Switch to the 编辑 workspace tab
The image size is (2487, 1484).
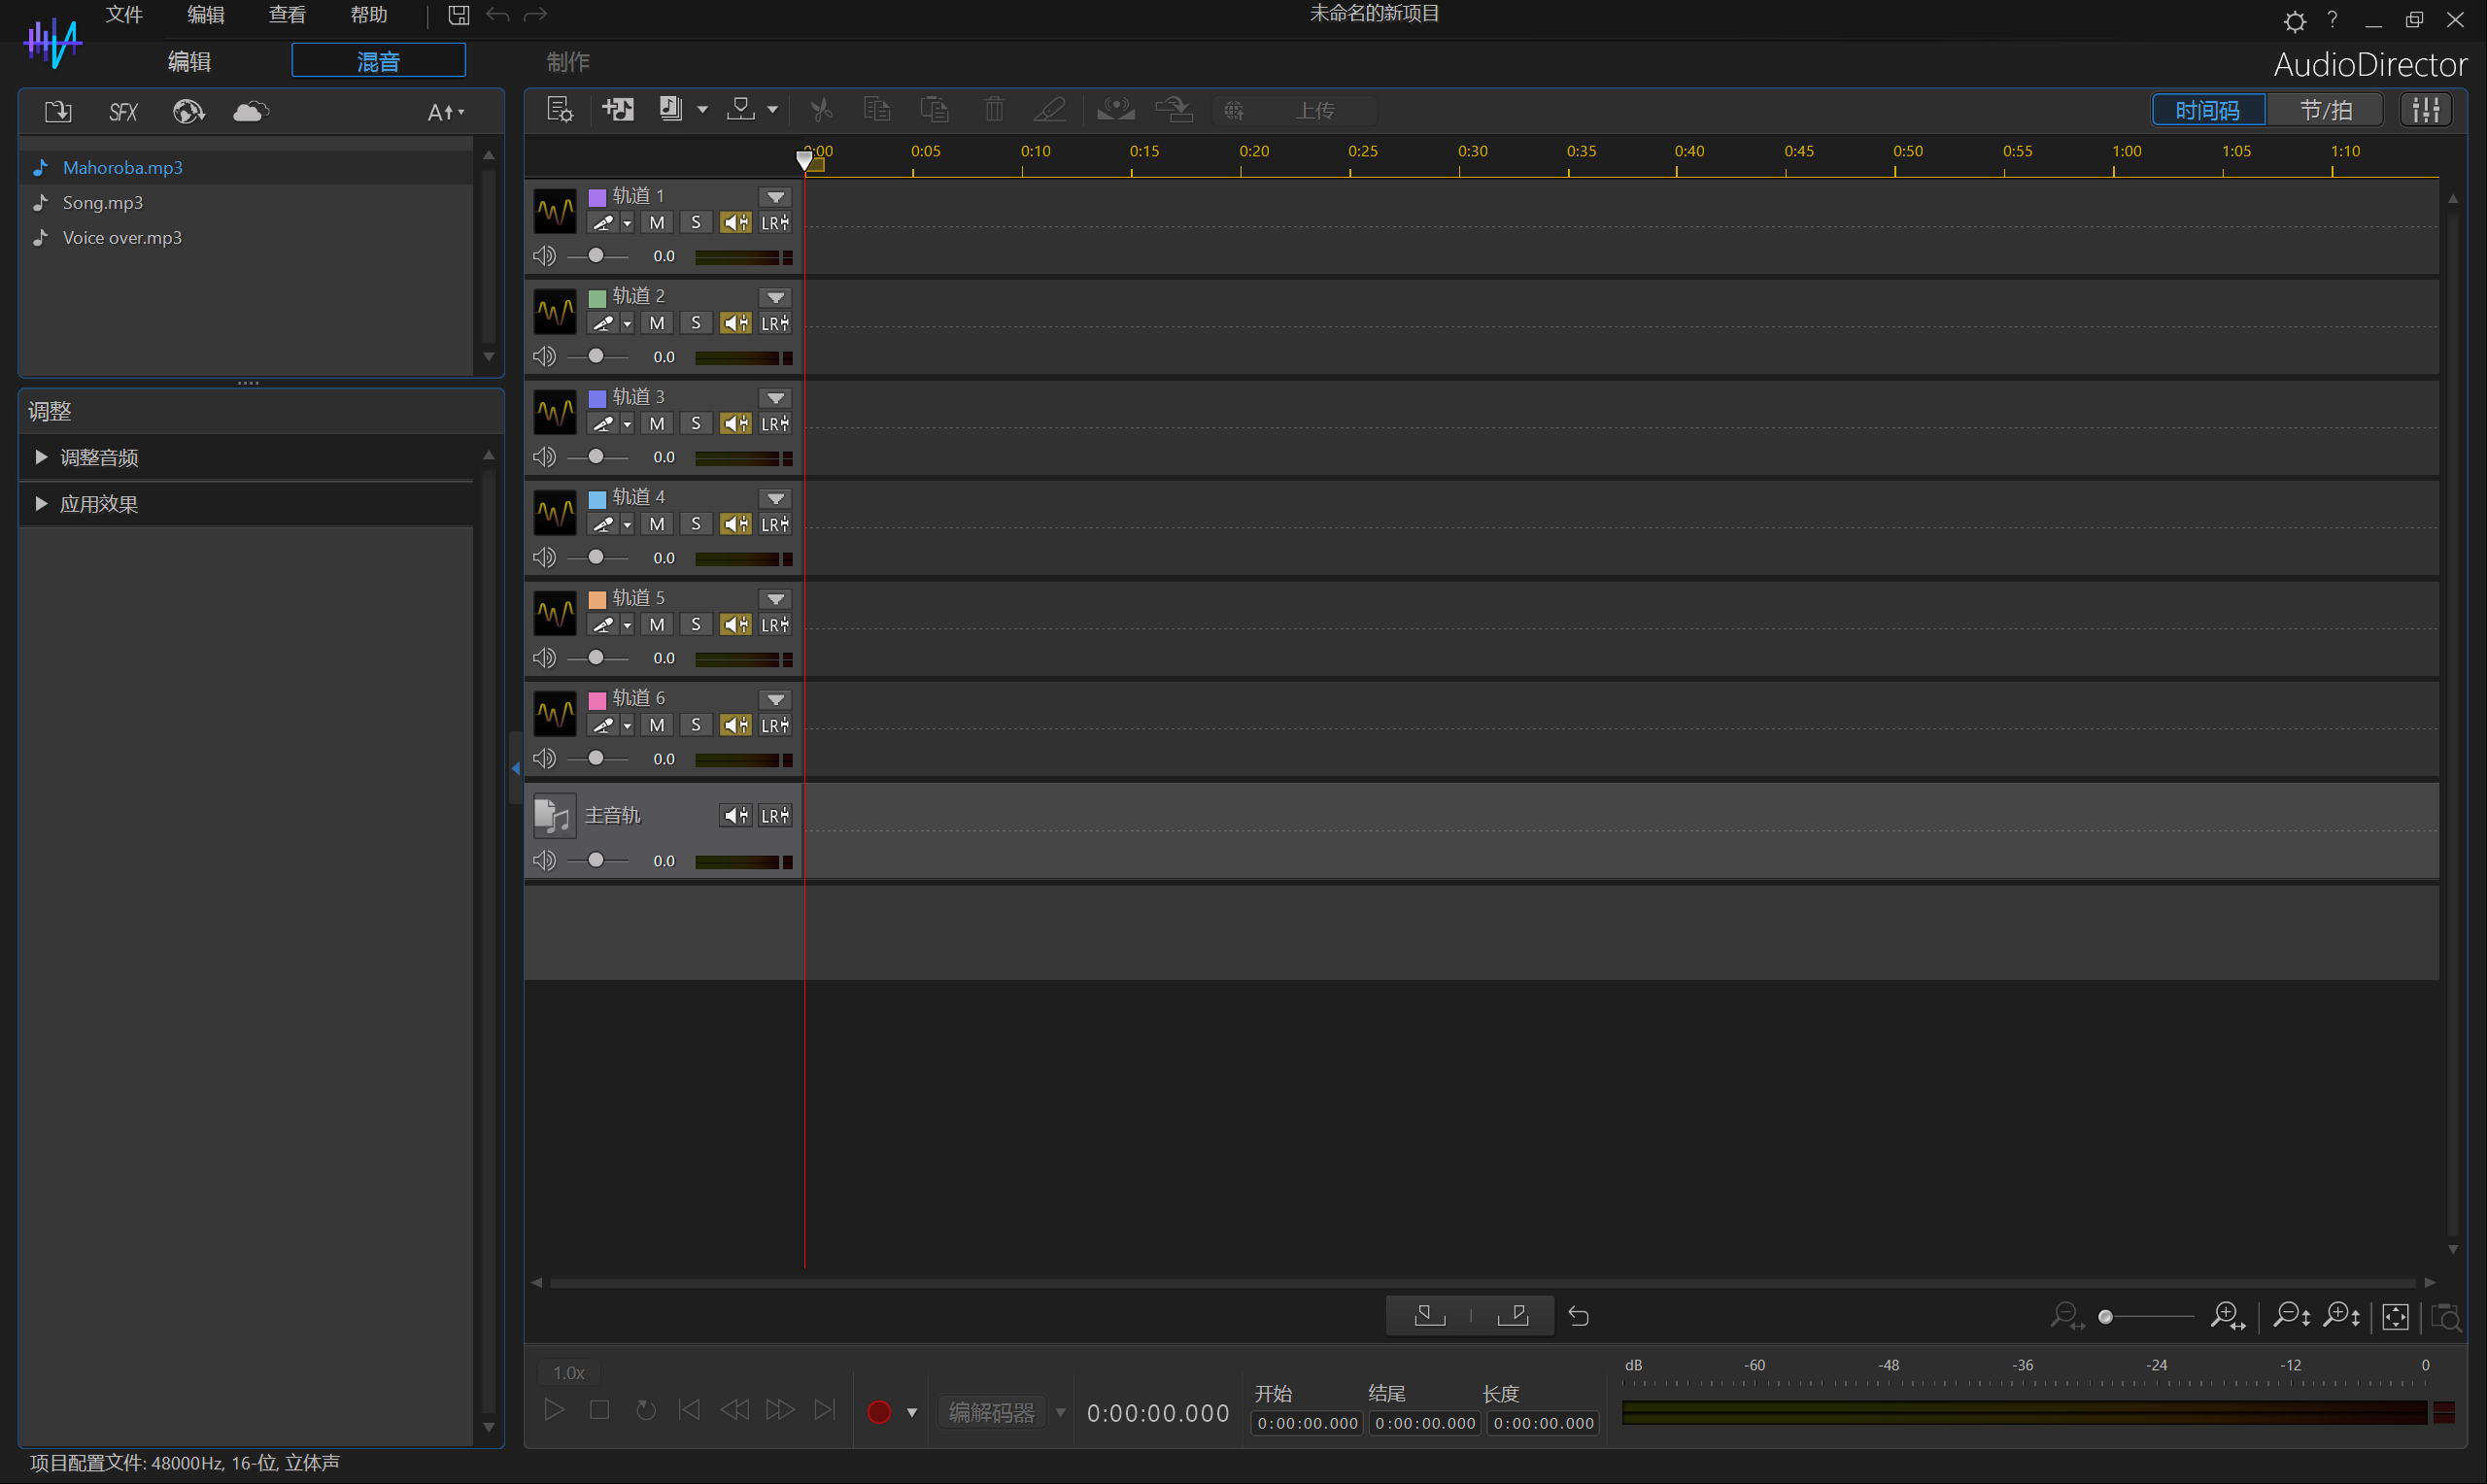coord(189,62)
